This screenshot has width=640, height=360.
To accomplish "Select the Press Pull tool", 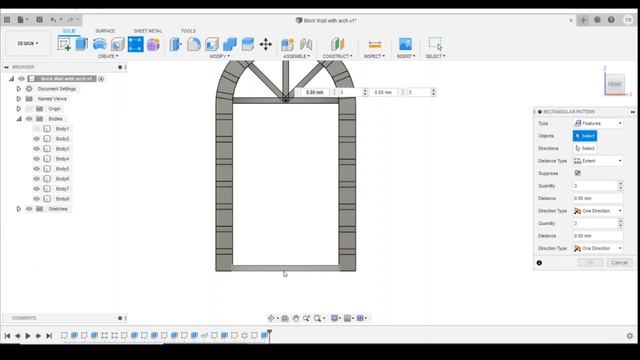I will click(176, 44).
